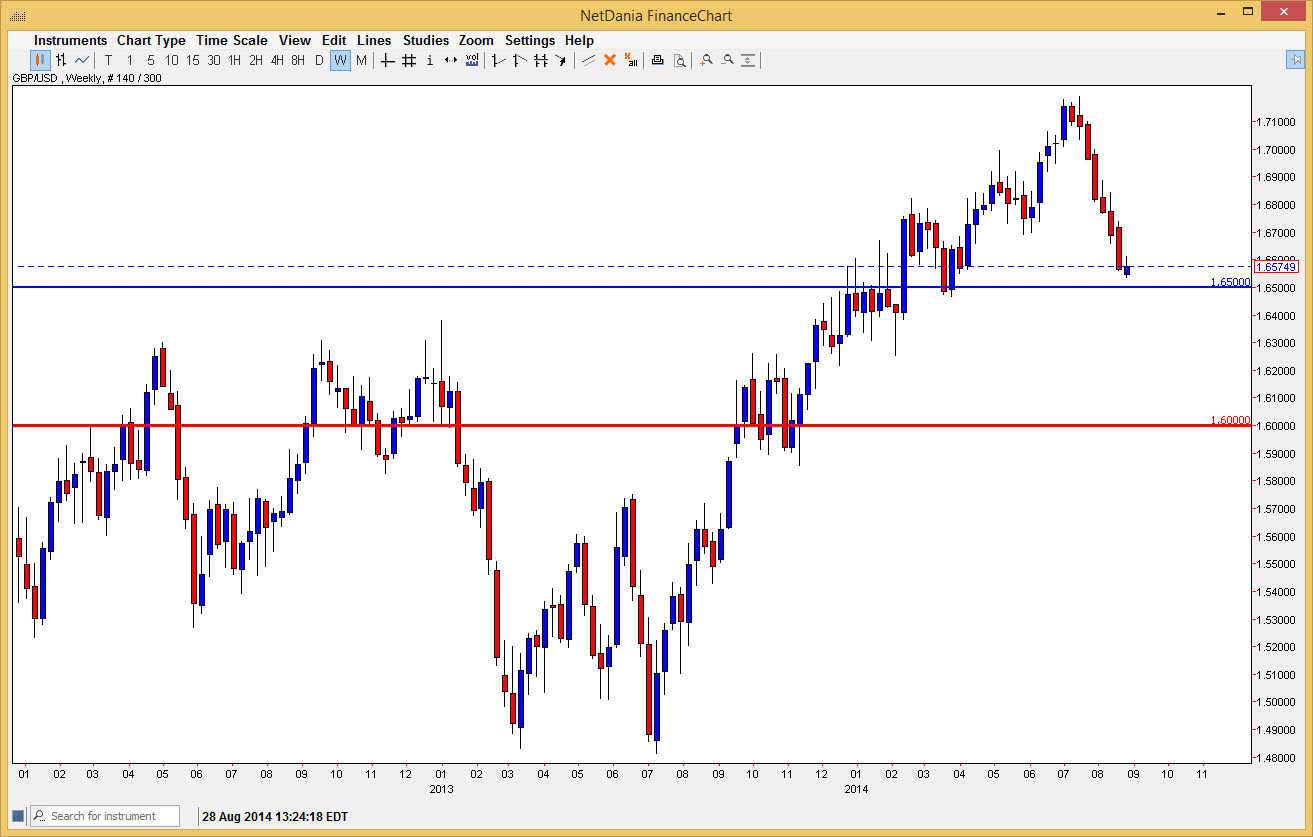Remove selected line with the red X icon
The height and width of the screenshot is (837, 1313).
click(608, 60)
